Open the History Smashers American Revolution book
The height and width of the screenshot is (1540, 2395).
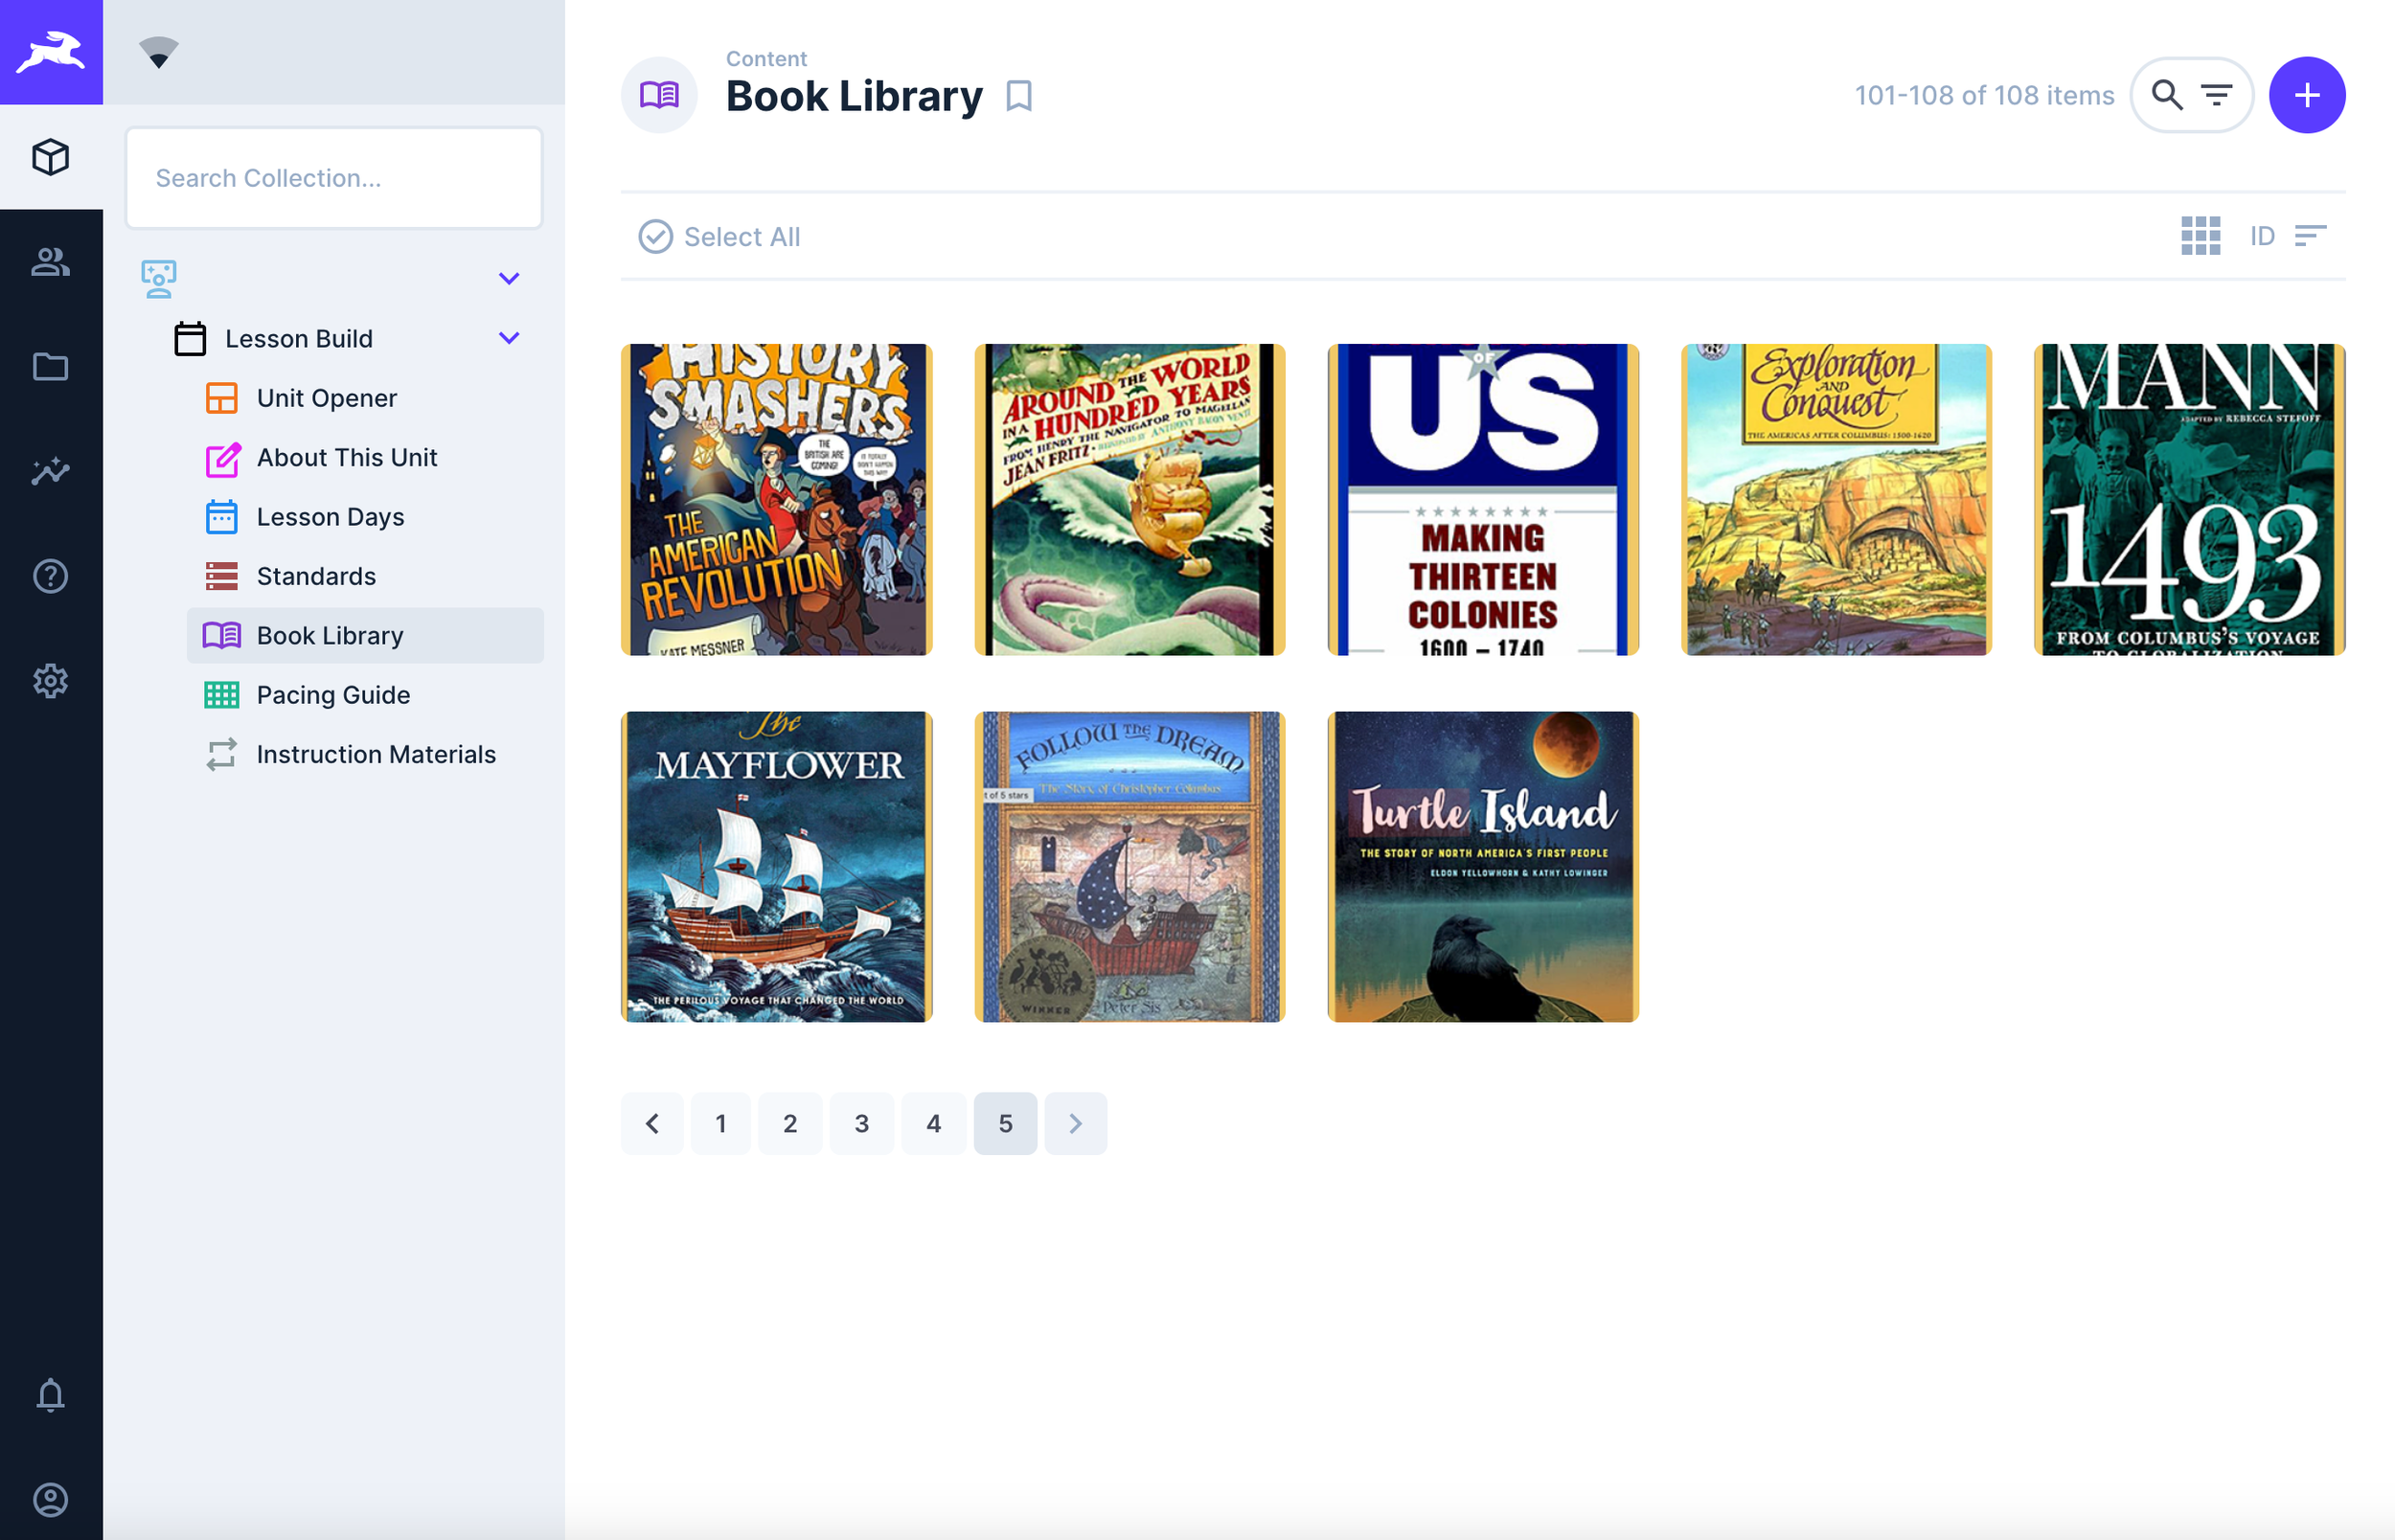point(776,499)
